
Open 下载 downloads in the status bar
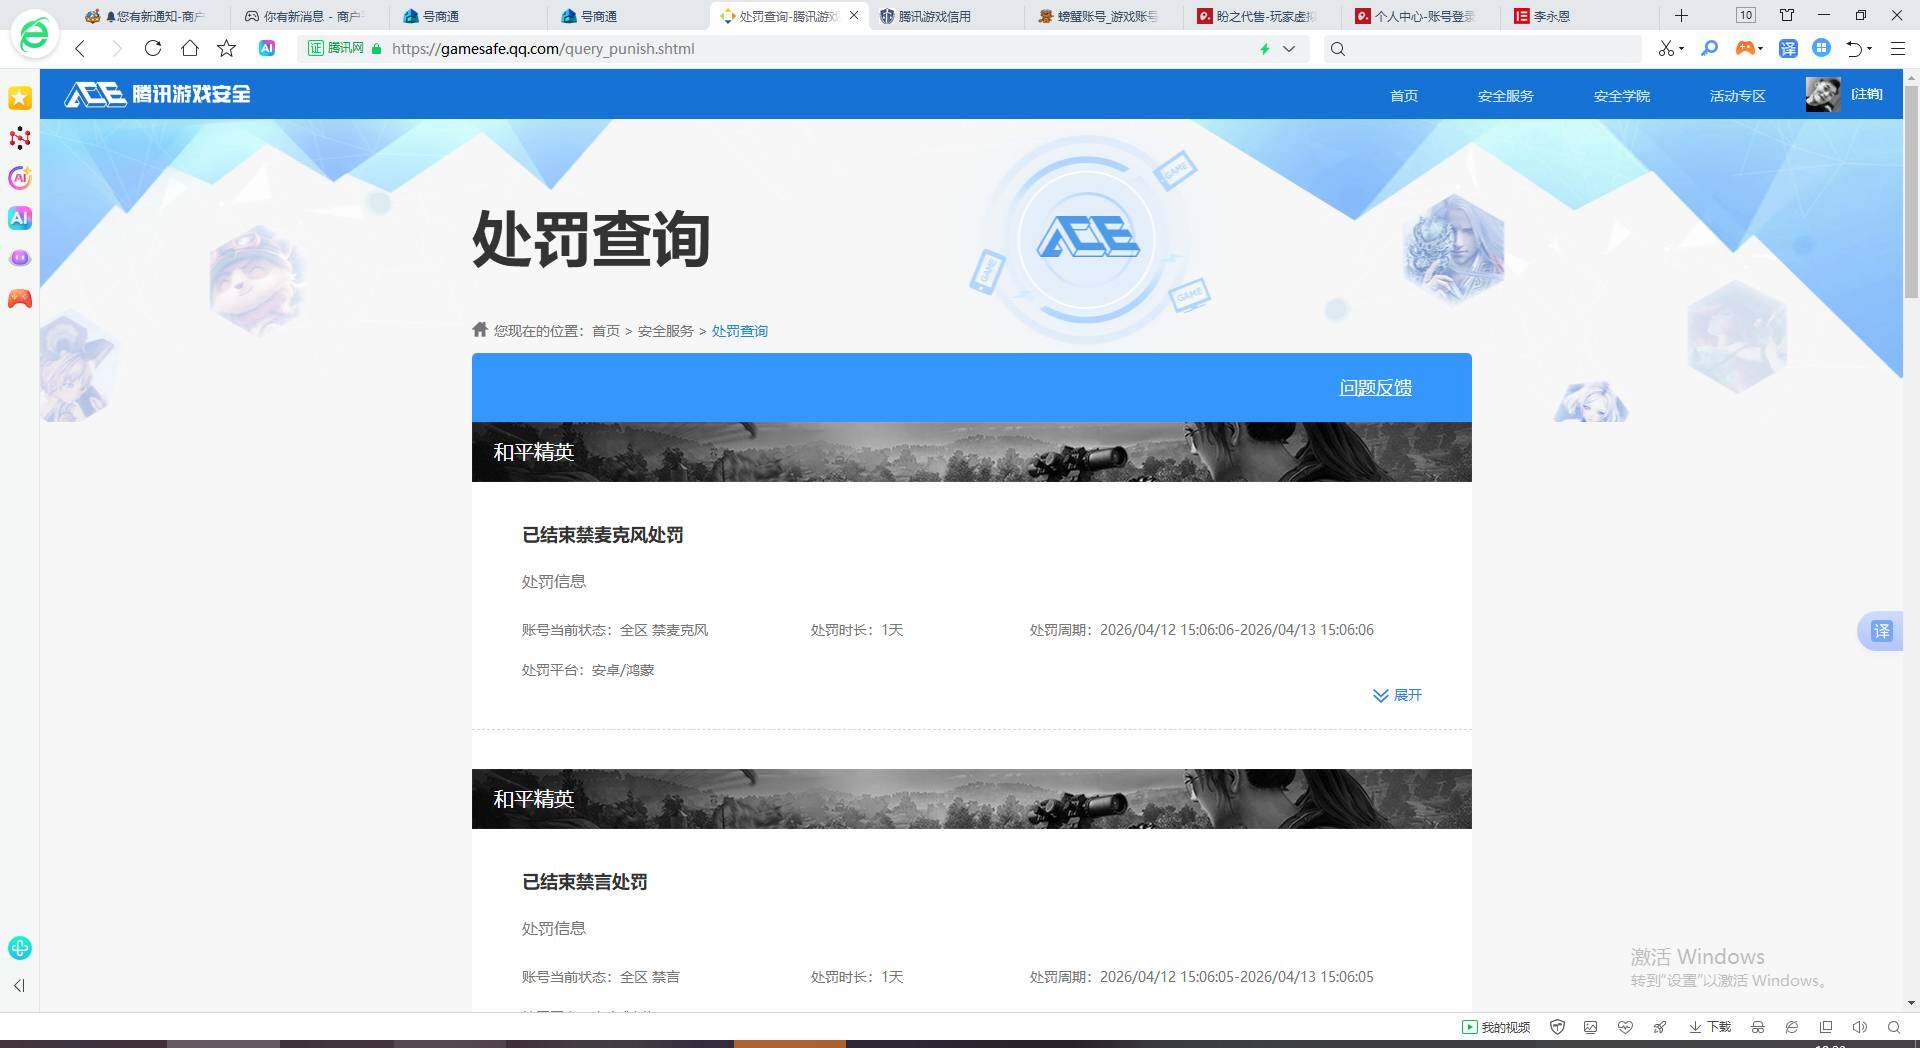click(1710, 1027)
